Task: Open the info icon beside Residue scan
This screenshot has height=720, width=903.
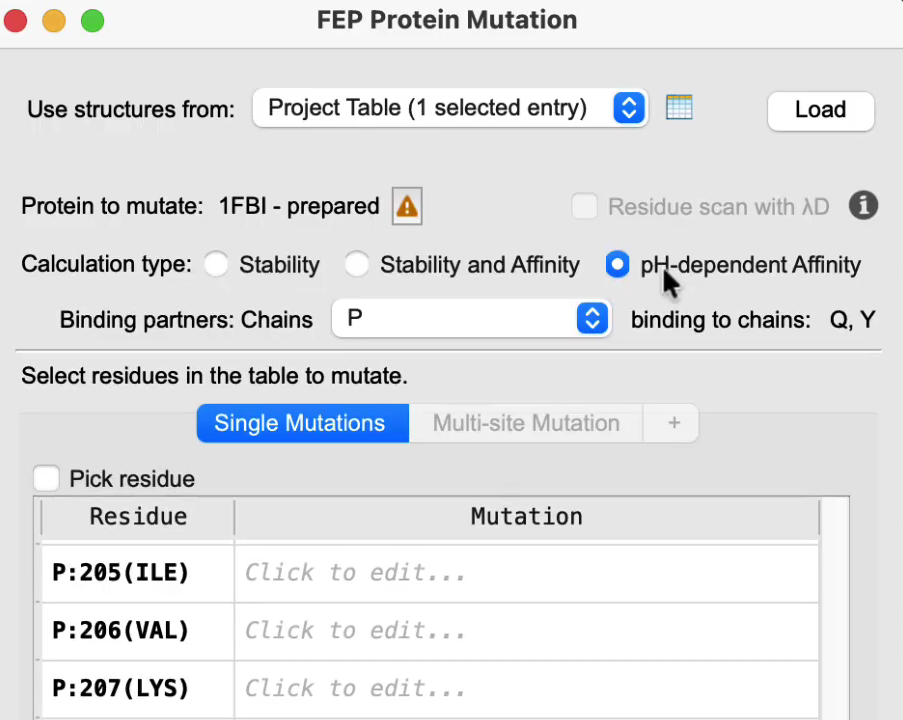Action: point(863,206)
